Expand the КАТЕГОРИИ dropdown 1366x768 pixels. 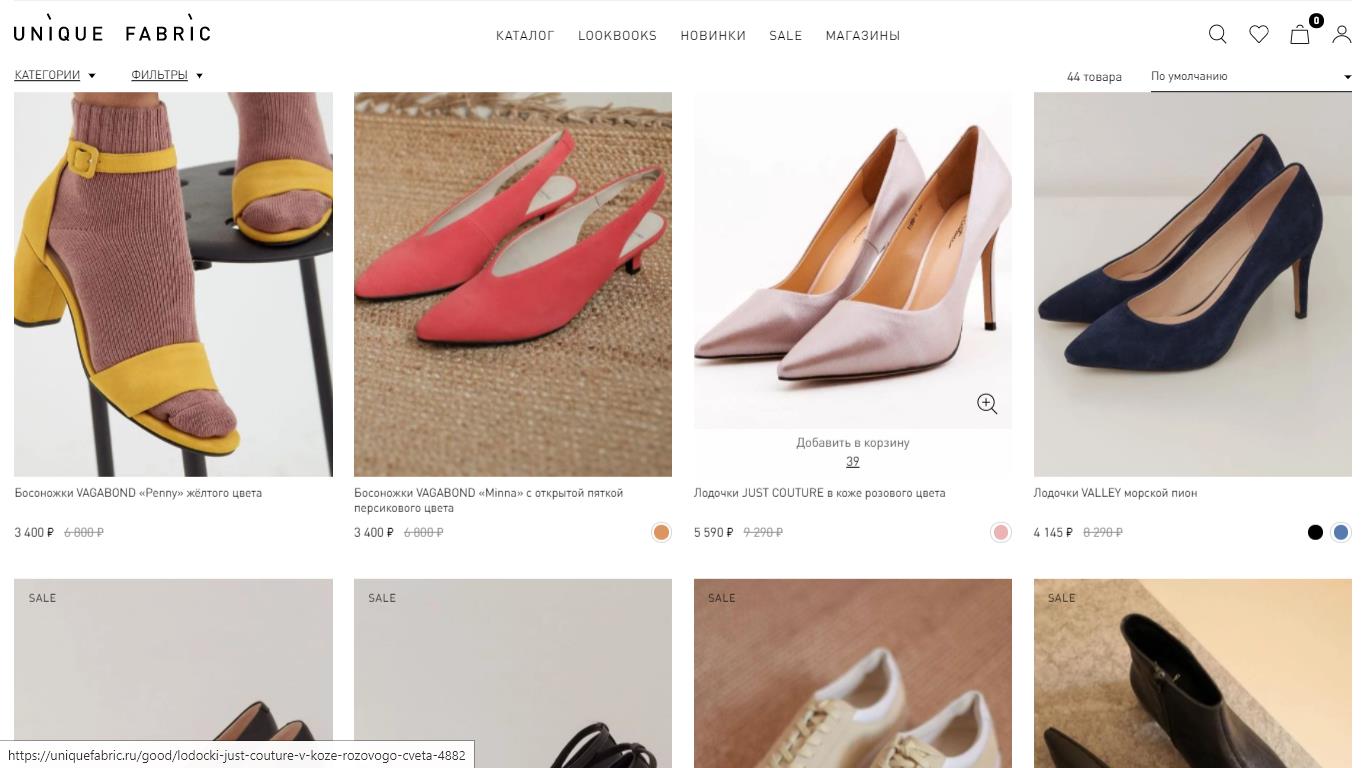point(55,75)
